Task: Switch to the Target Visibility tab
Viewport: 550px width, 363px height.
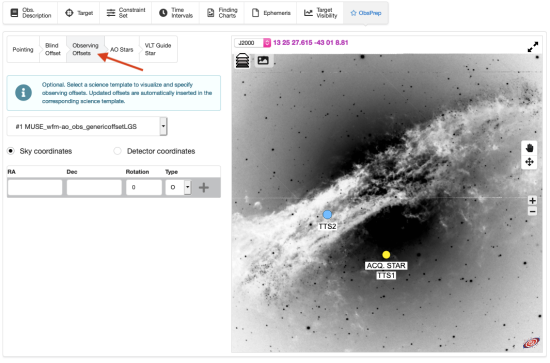Action: click(x=320, y=13)
